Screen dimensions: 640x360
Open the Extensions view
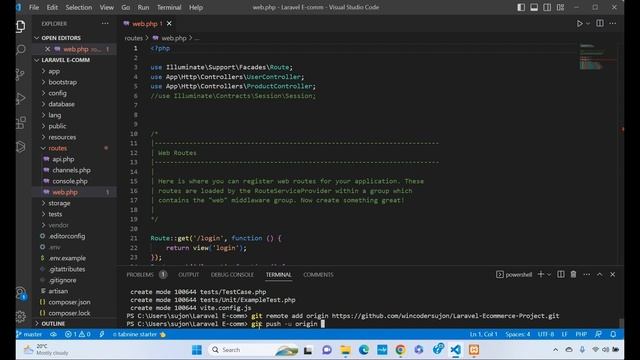tap(21, 122)
